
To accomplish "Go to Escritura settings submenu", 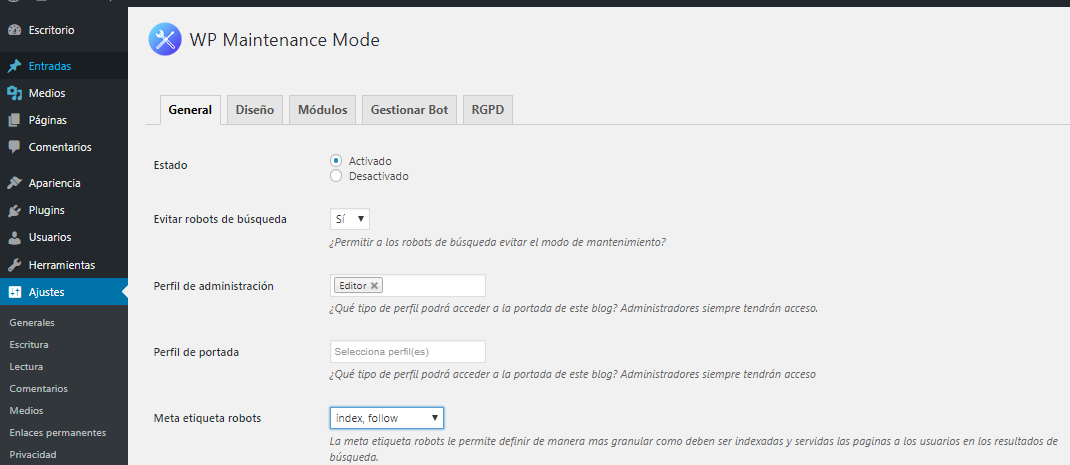I will (x=29, y=345).
